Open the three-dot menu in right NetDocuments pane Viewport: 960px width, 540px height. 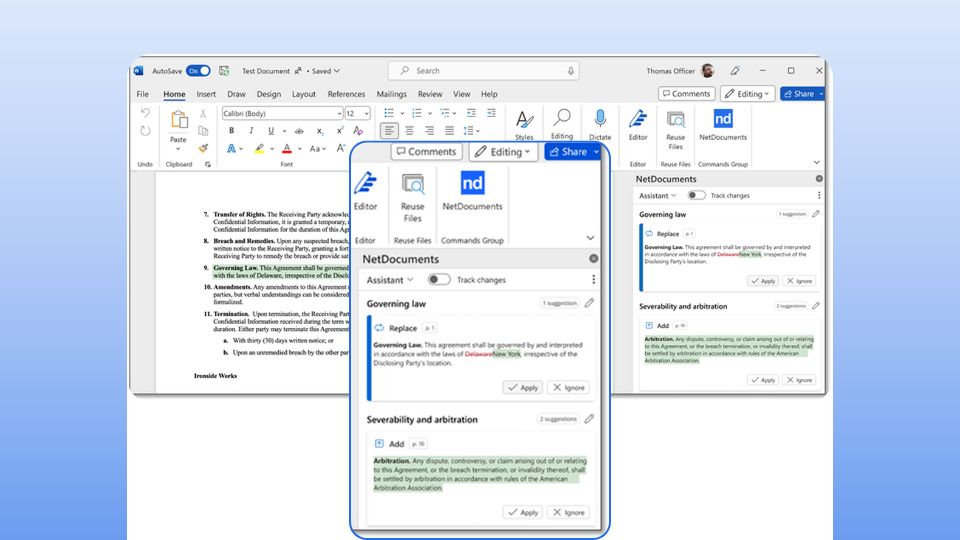pyautogui.click(x=819, y=195)
